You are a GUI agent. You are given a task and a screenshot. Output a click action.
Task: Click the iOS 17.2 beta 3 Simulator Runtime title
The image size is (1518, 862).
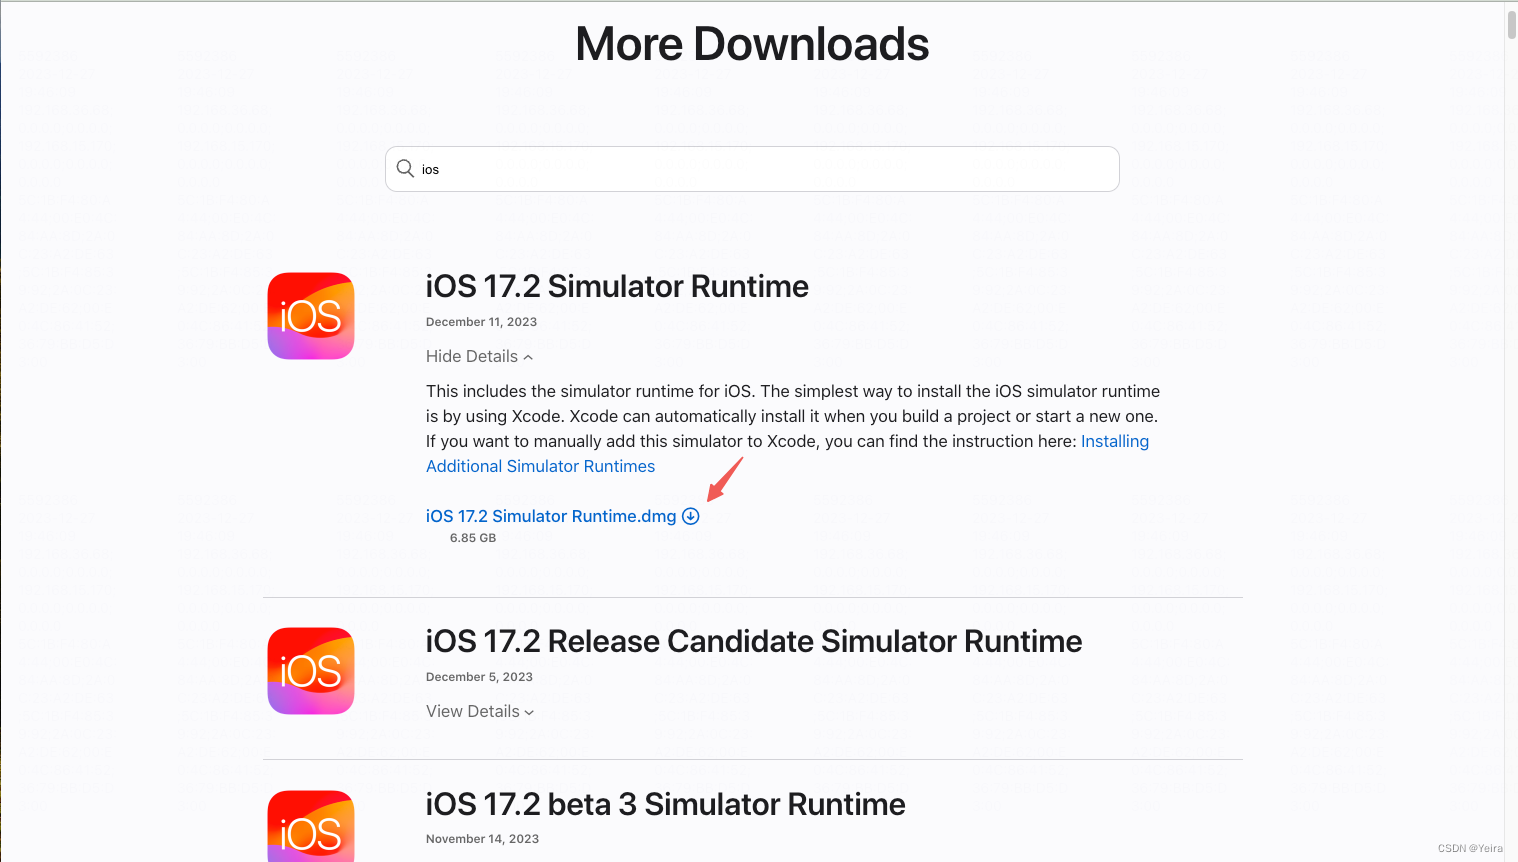tap(665, 804)
